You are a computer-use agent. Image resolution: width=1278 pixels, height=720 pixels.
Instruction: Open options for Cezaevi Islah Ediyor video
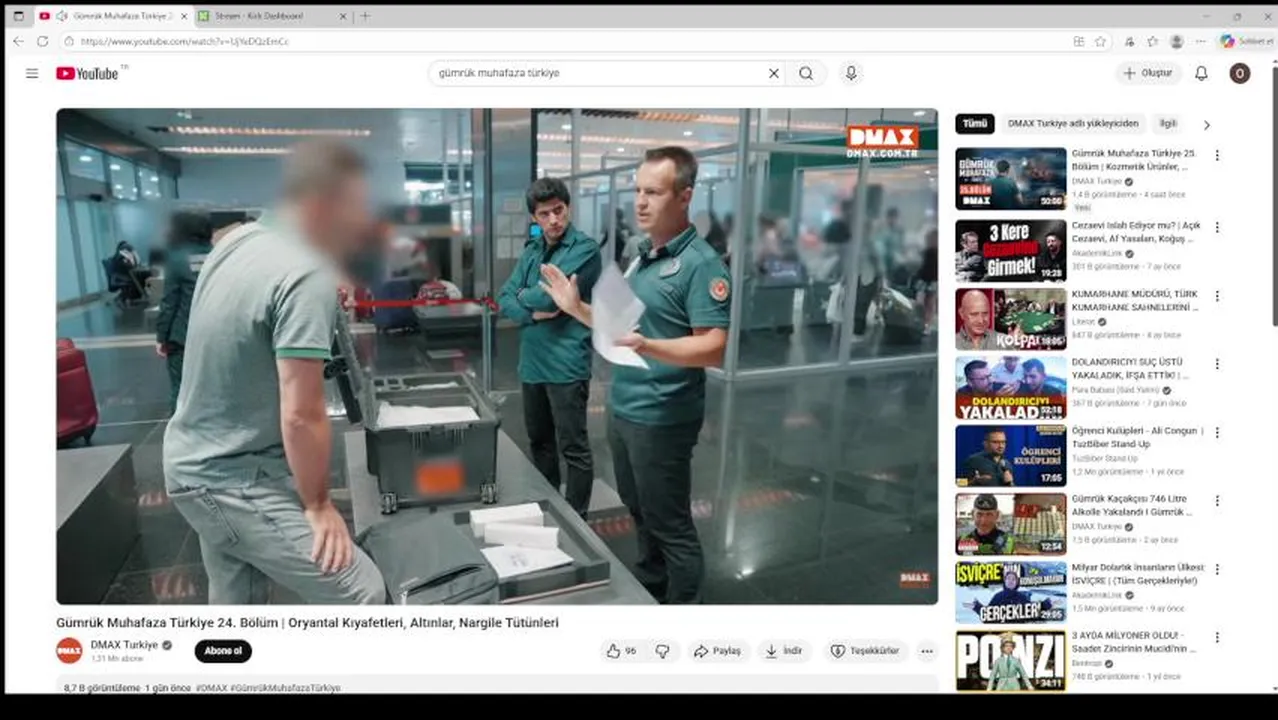[x=1217, y=227]
